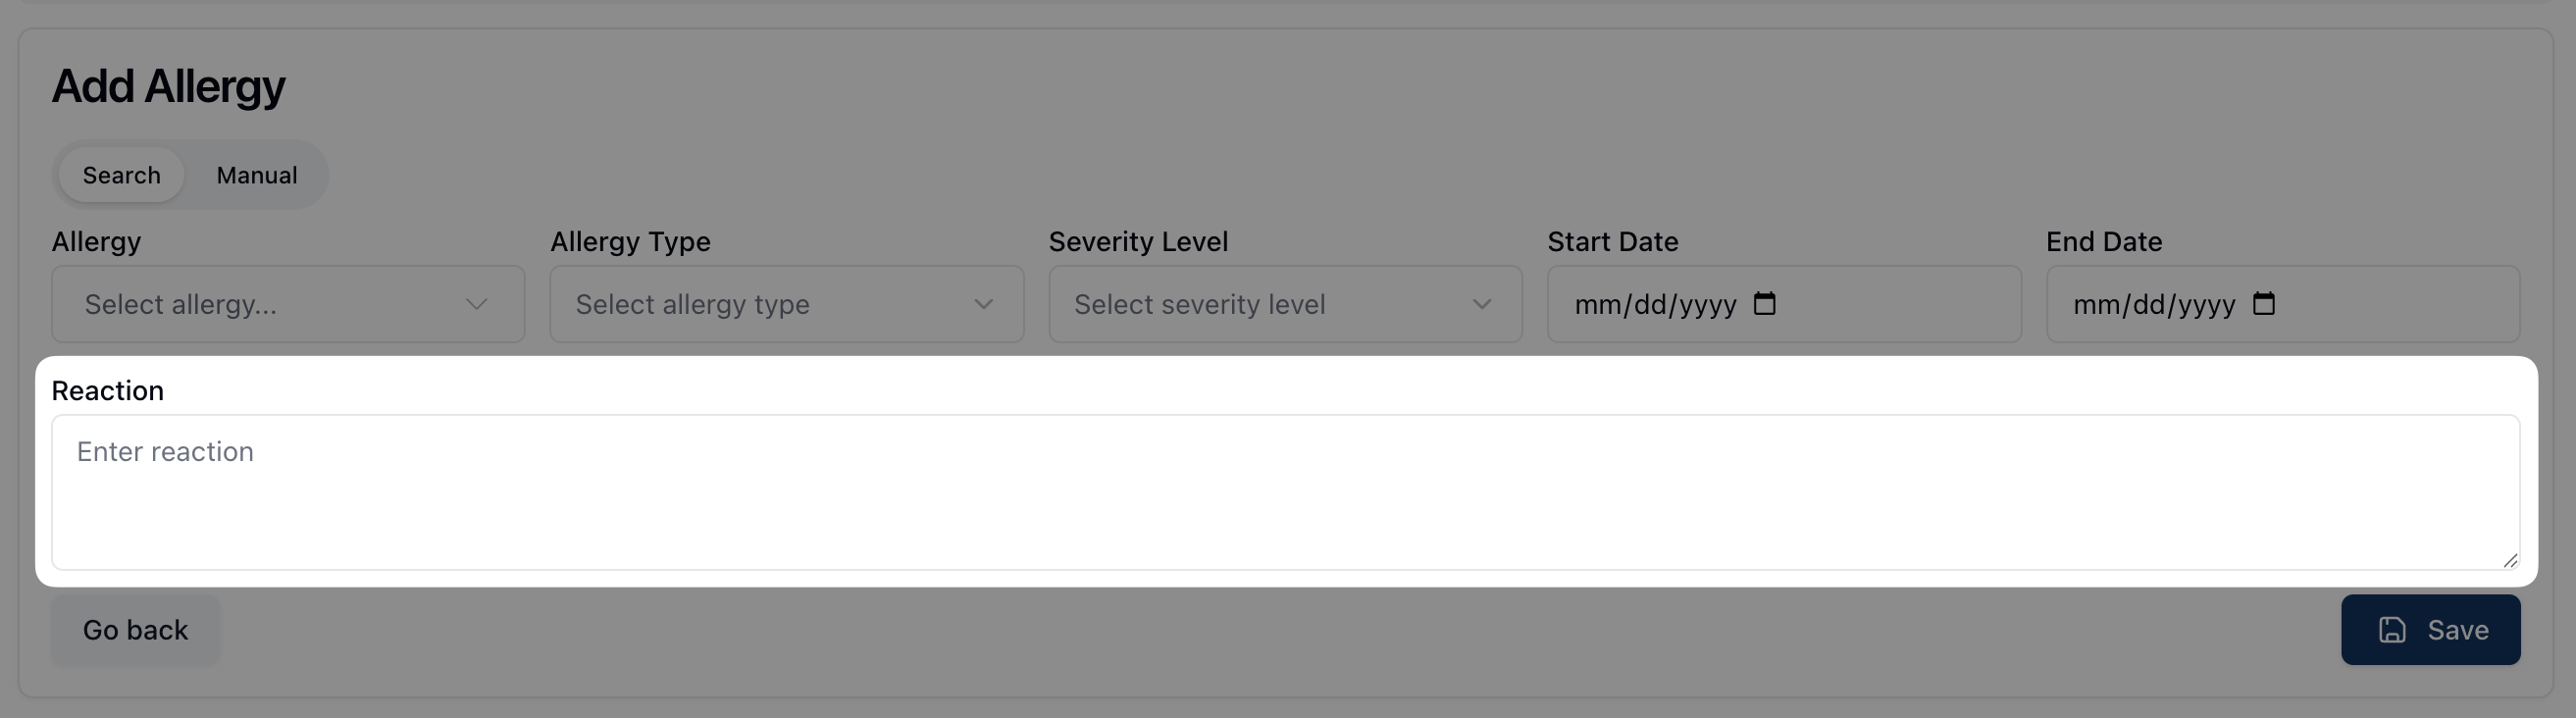Grab the Reaction textarea resize handle

pyautogui.click(x=2509, y=560)
